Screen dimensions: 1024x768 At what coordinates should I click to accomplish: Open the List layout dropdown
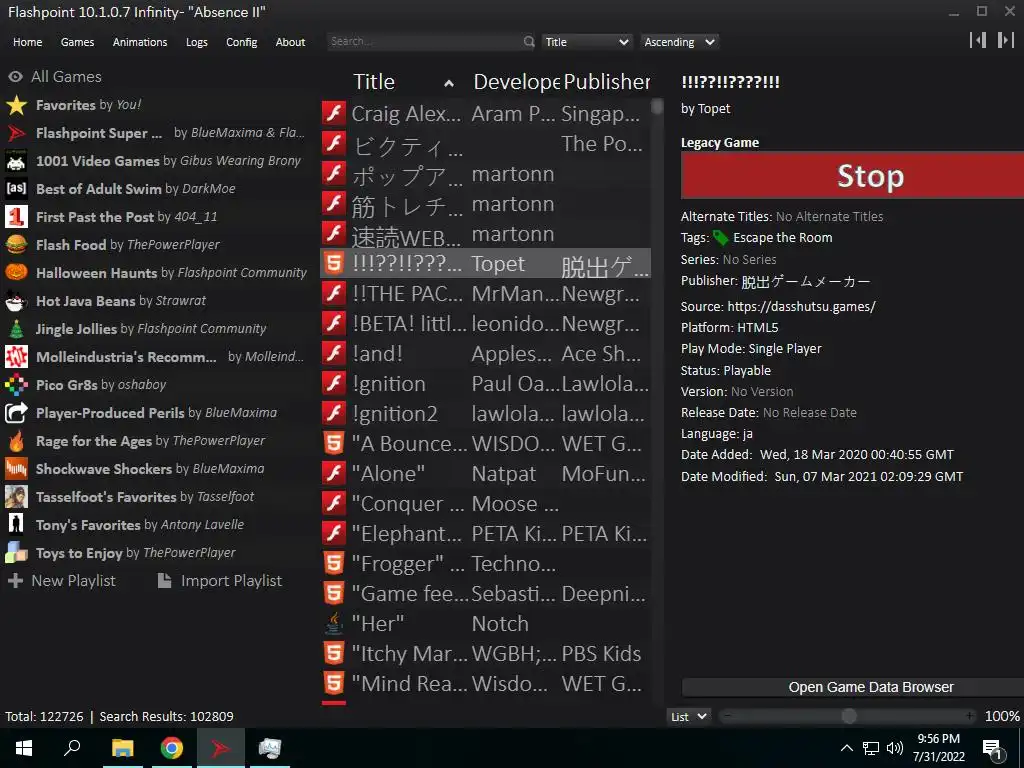pos(688,716)
